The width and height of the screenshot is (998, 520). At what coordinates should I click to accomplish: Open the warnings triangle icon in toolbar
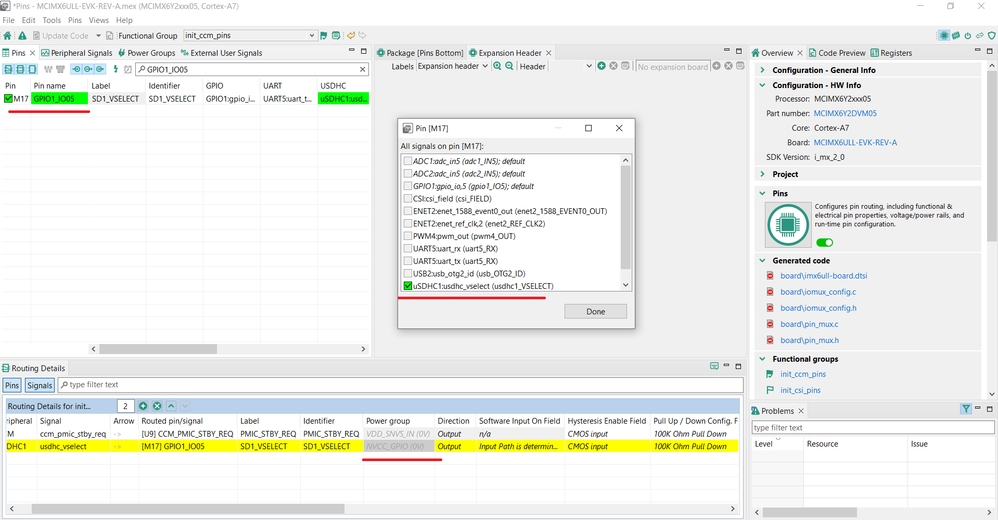click(22, 36)
